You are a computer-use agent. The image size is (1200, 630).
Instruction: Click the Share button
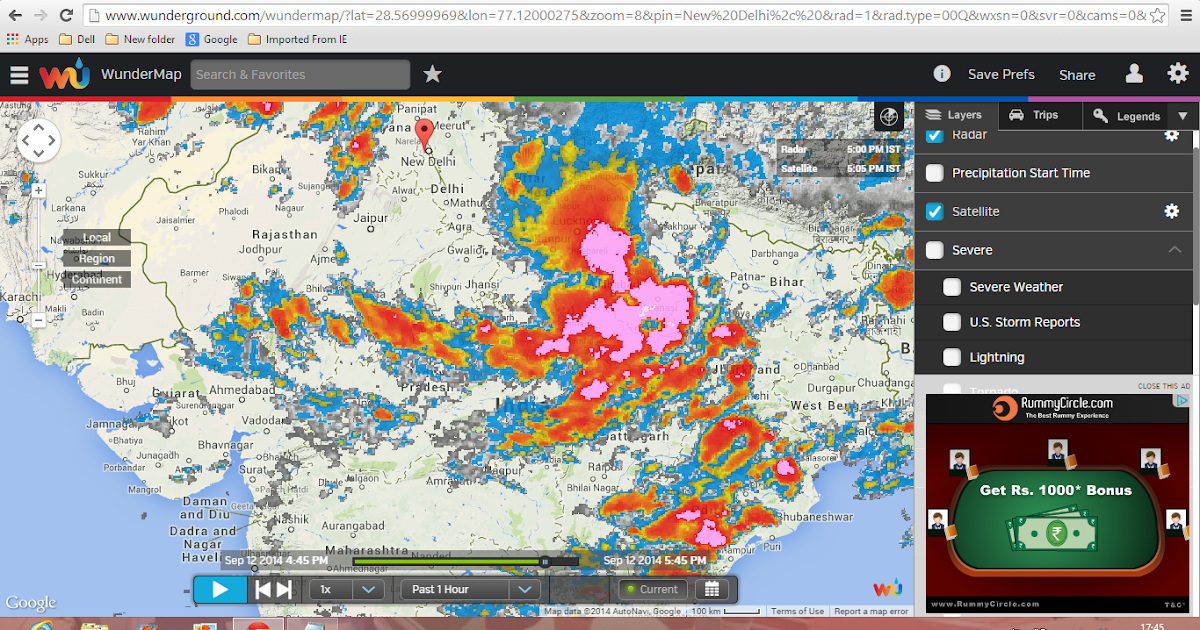point(1077,75)
